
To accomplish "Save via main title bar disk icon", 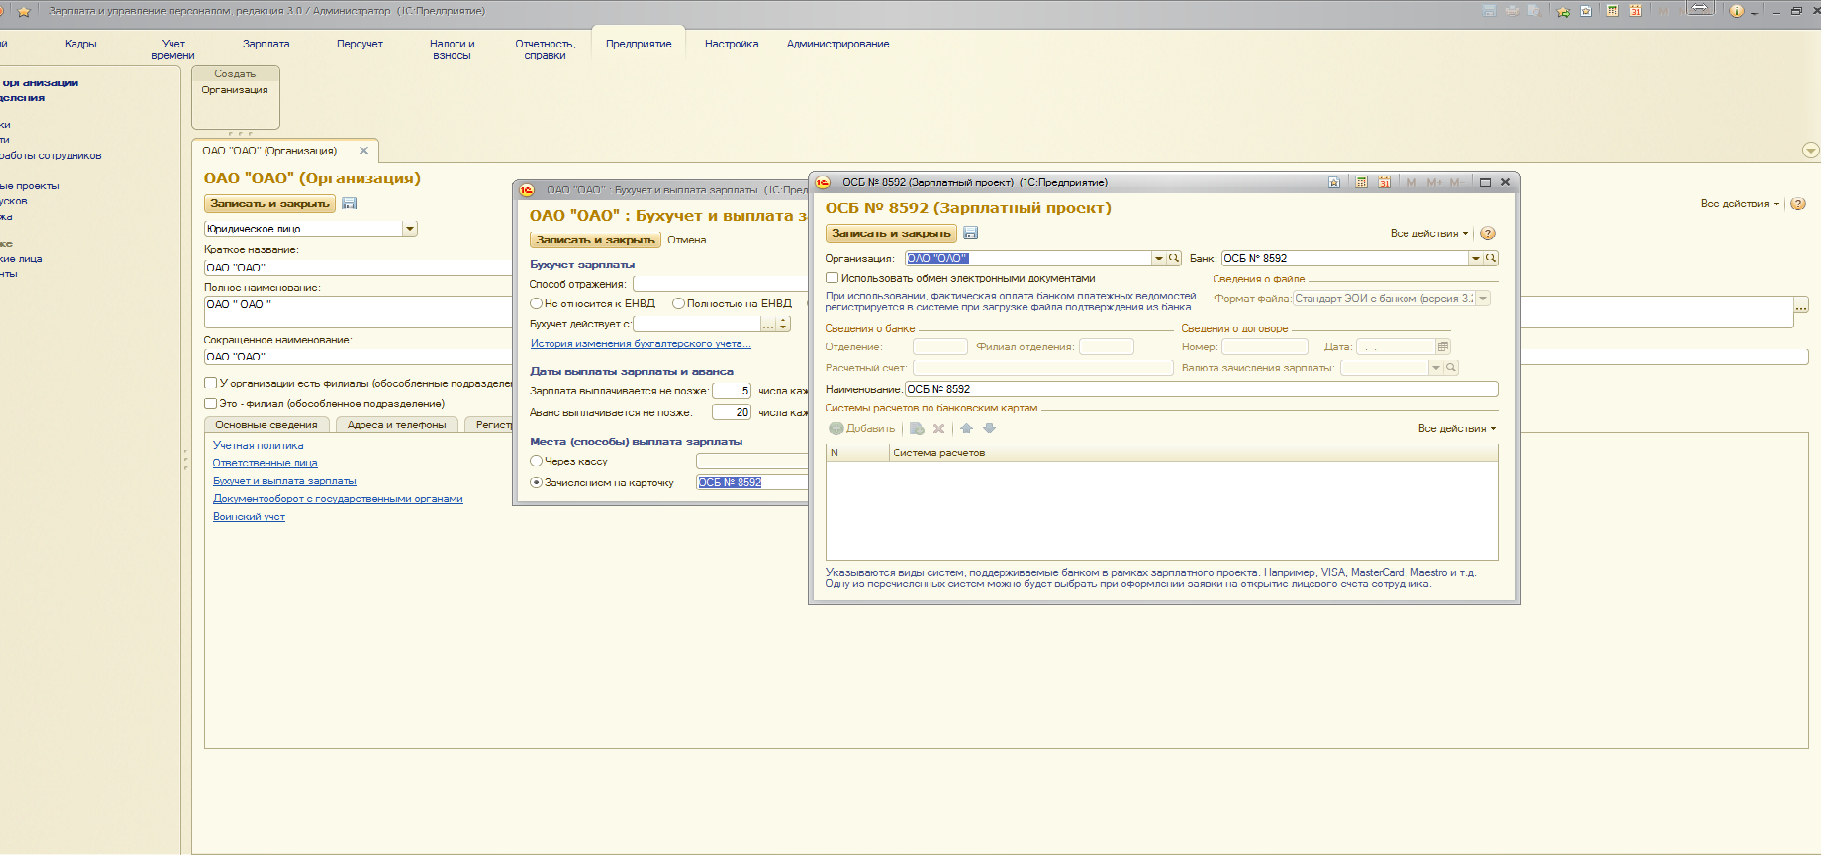I will (x=1489, y=11).
